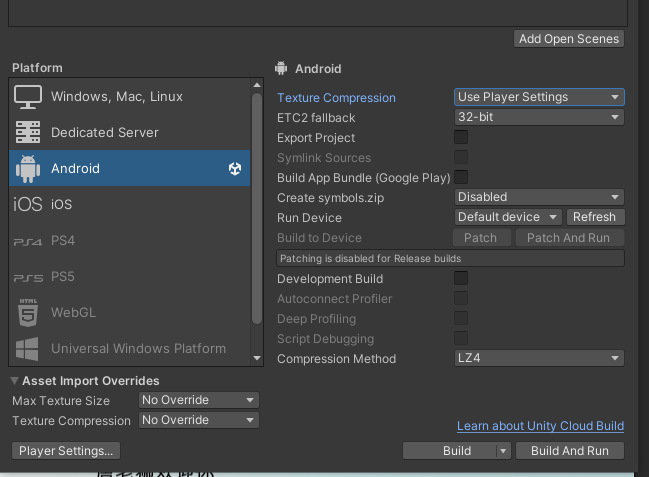Image resolution: width=649 pixels, height=477 pixels.
Task: Toggle the Symlink Sources checkbox
Action: pyautogui.click(x=461, y=157)
